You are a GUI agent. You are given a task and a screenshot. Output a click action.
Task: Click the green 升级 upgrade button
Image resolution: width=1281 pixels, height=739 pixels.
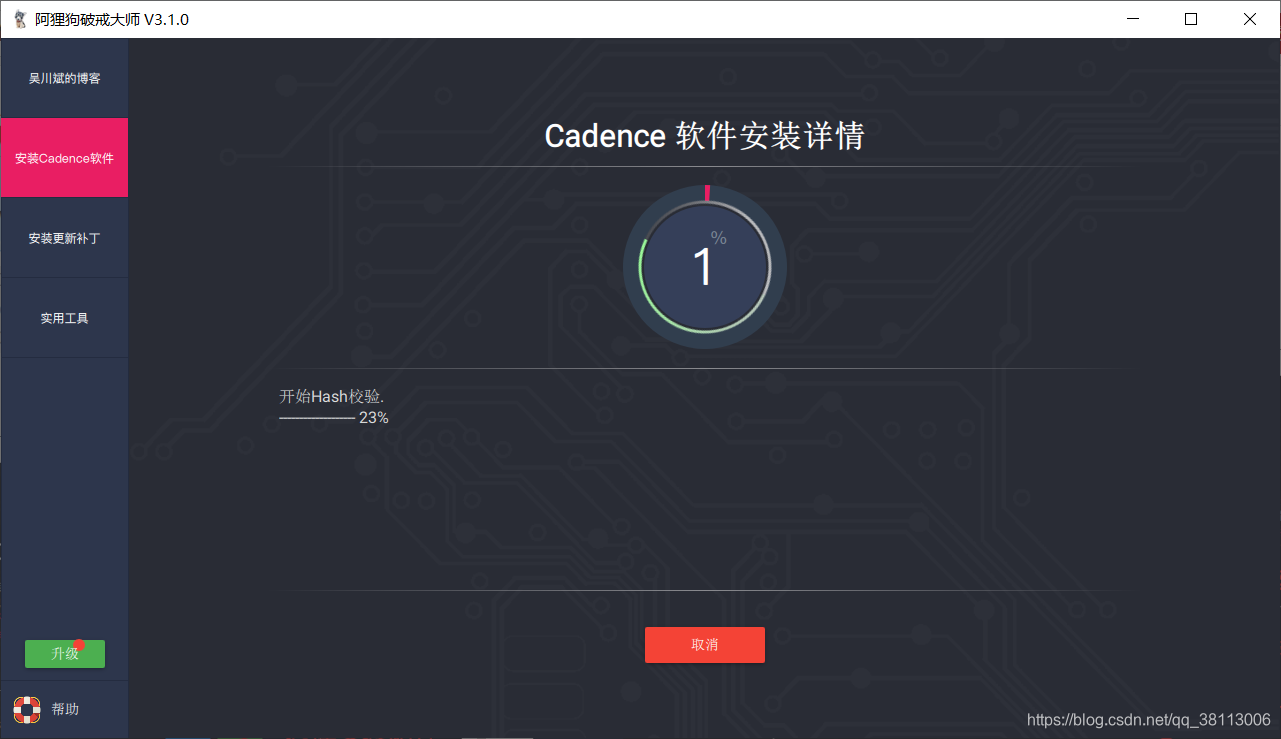(65, 654)
